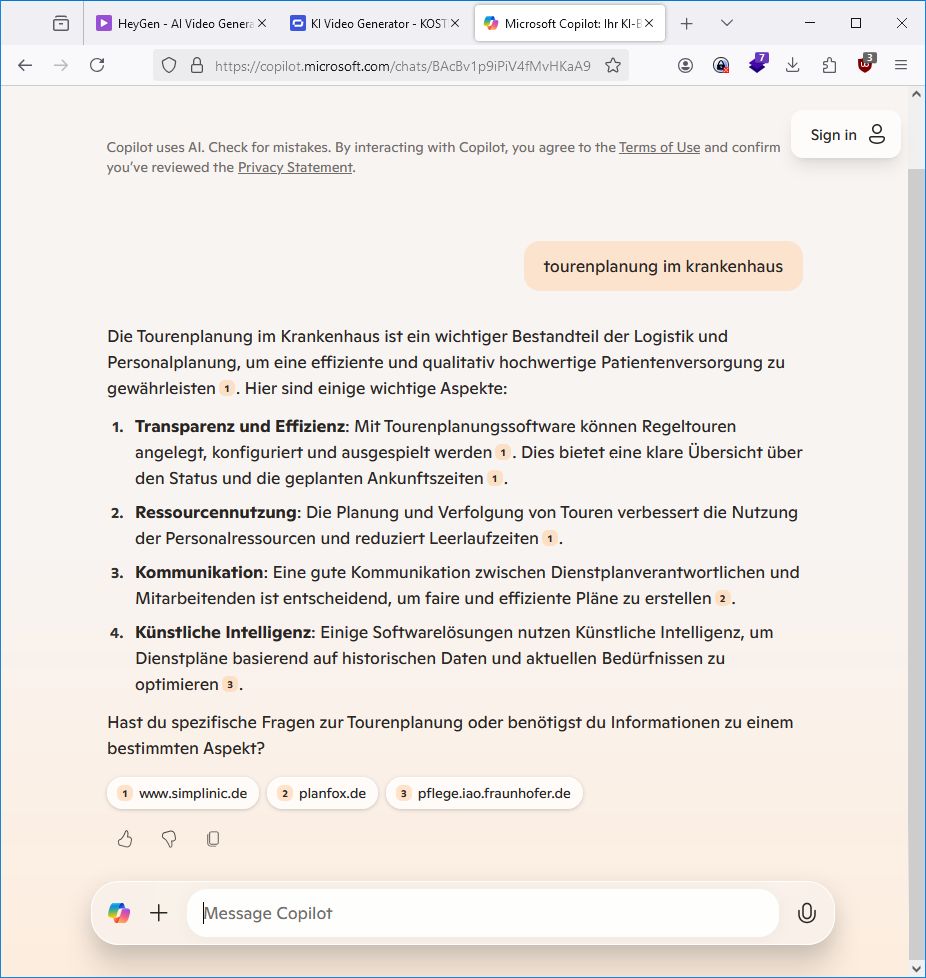This screenshot has height=978, width=926.
Task: Click citation 2 after 'Pläne zu erstellen'
Action: click(723, 599)
